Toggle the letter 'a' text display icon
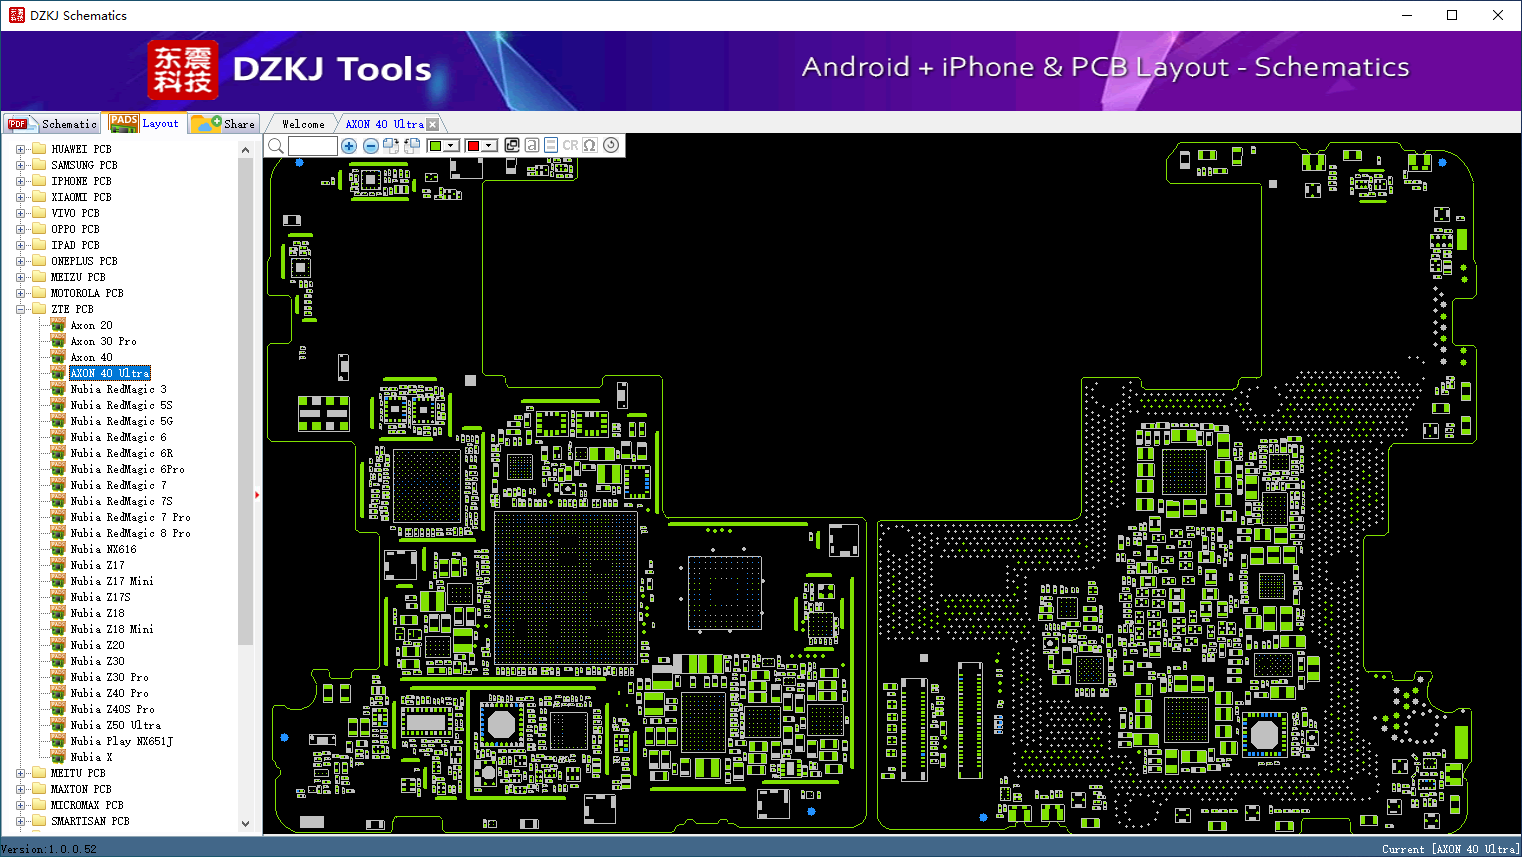The image size is (1522, 857). point(532,145)
